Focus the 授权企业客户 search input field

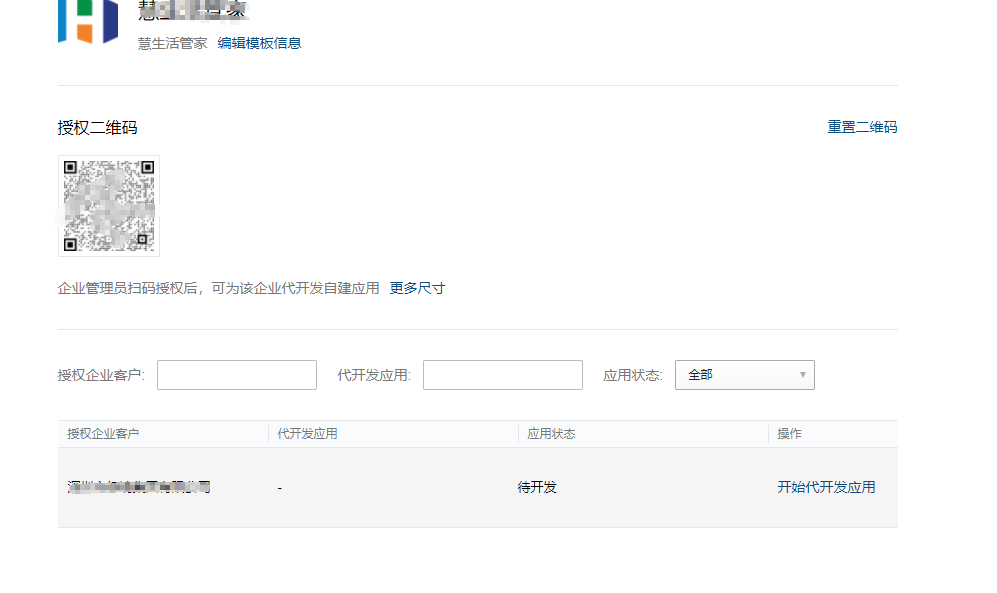click(237, 375)
